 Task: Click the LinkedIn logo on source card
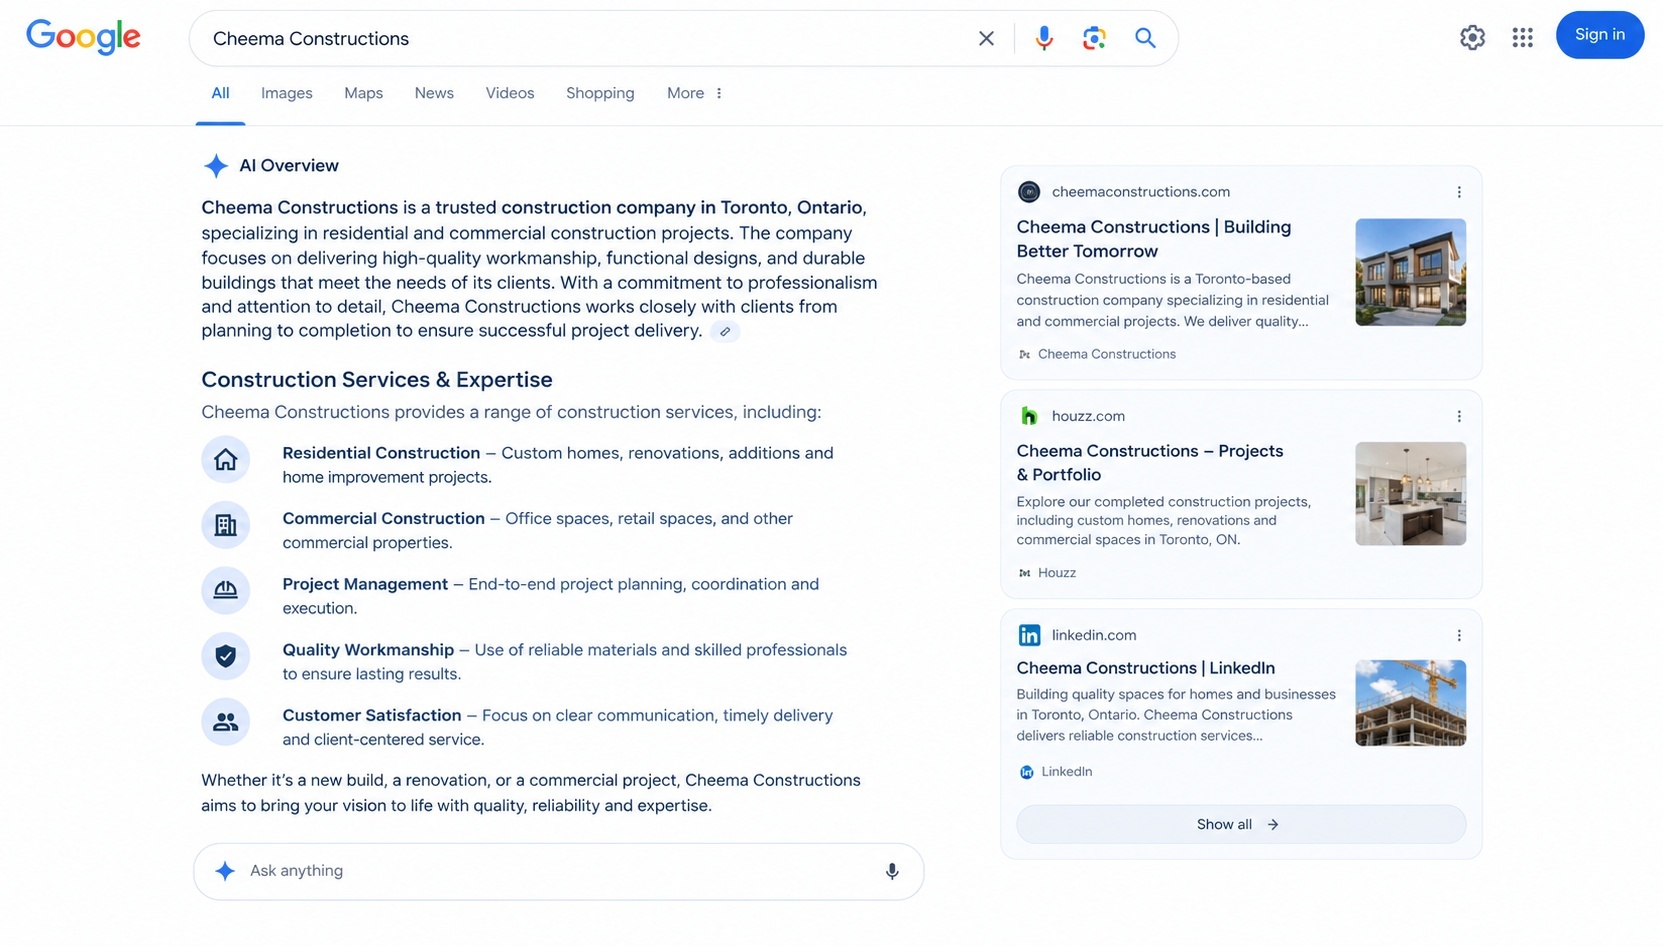(1029, 635)
